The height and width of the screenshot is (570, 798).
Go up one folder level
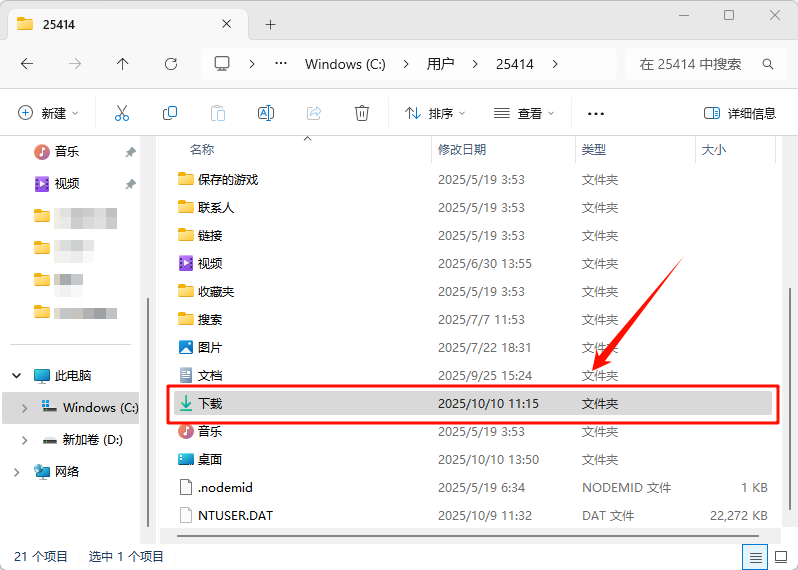click(x=123, y=64)
